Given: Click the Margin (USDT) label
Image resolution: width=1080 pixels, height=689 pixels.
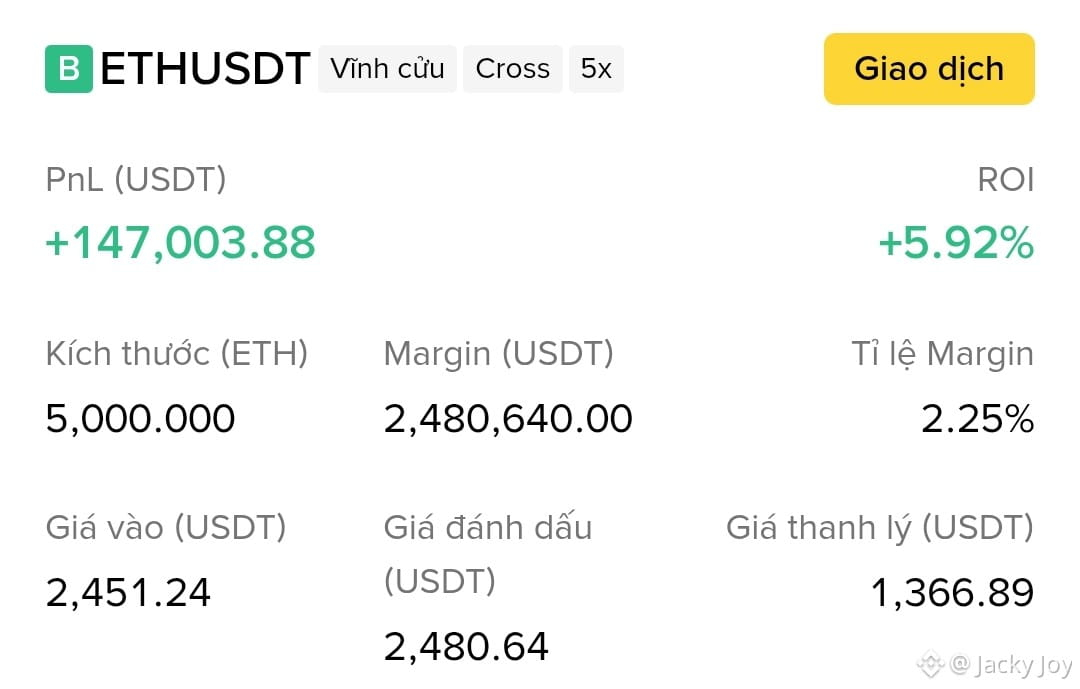Looking at the screenshot, I should (x=499, y=354).
